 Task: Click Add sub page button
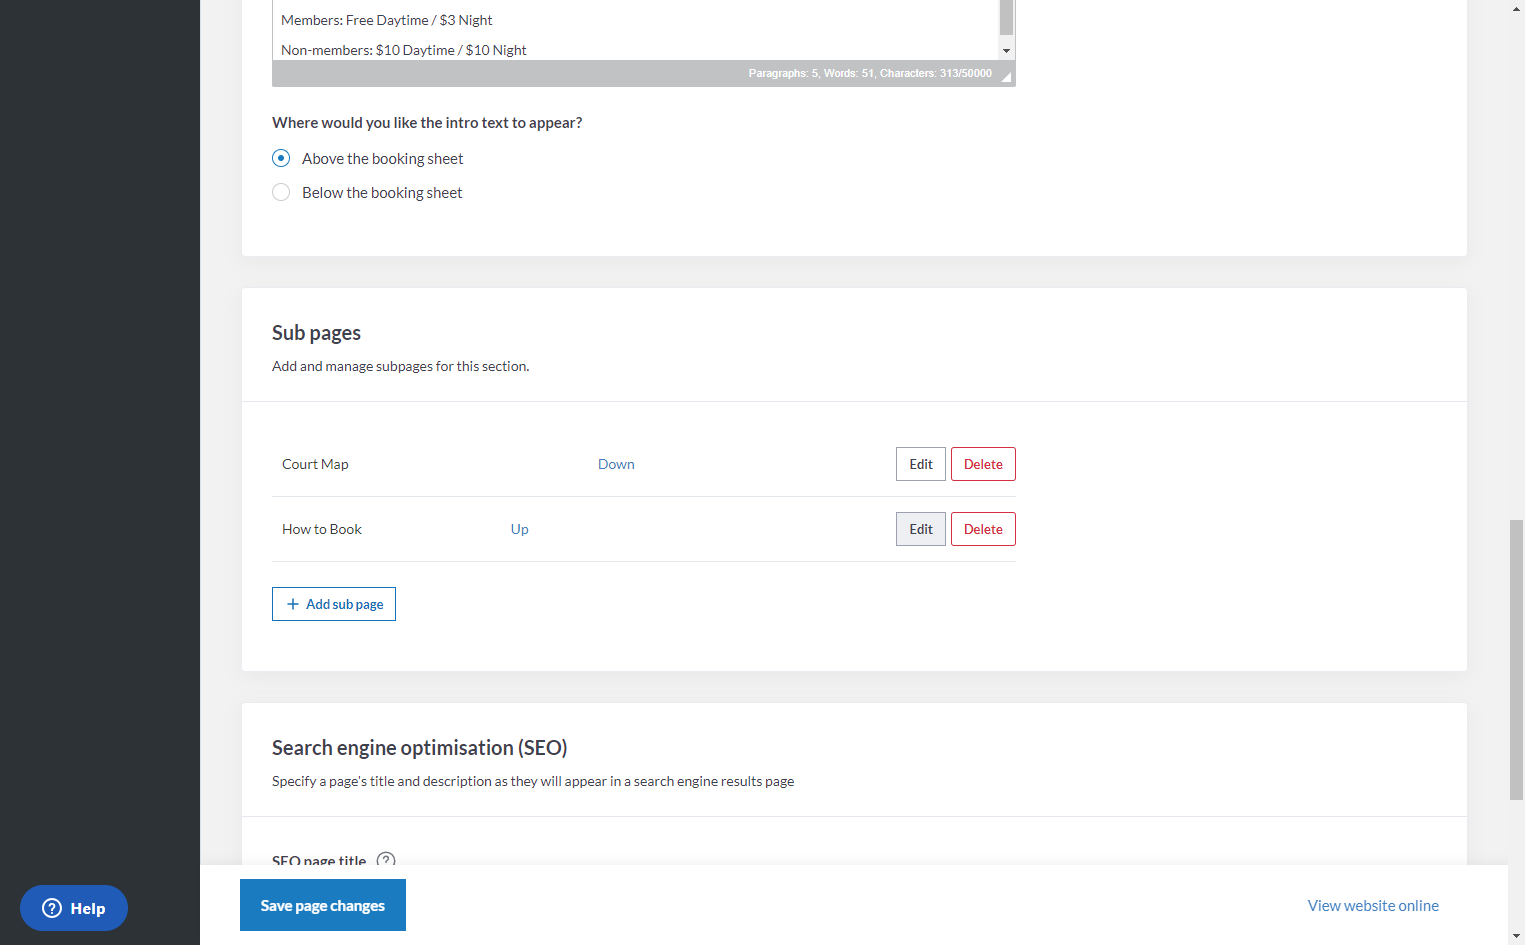334,604
